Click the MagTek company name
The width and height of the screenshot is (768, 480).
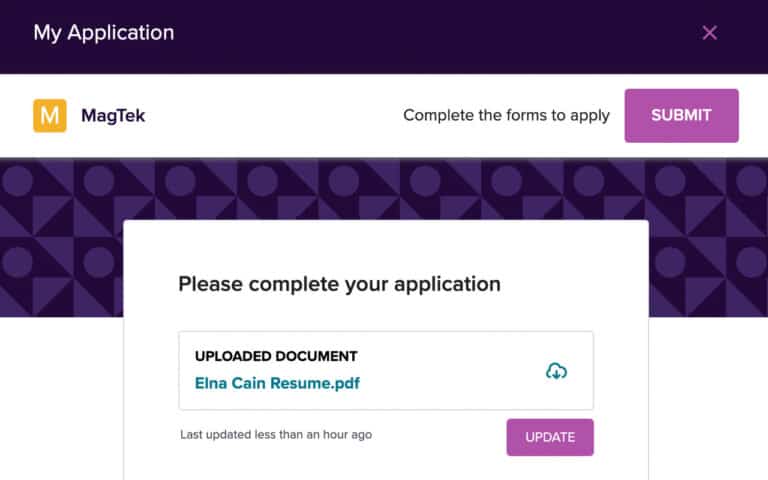click(x=113, y=116)
